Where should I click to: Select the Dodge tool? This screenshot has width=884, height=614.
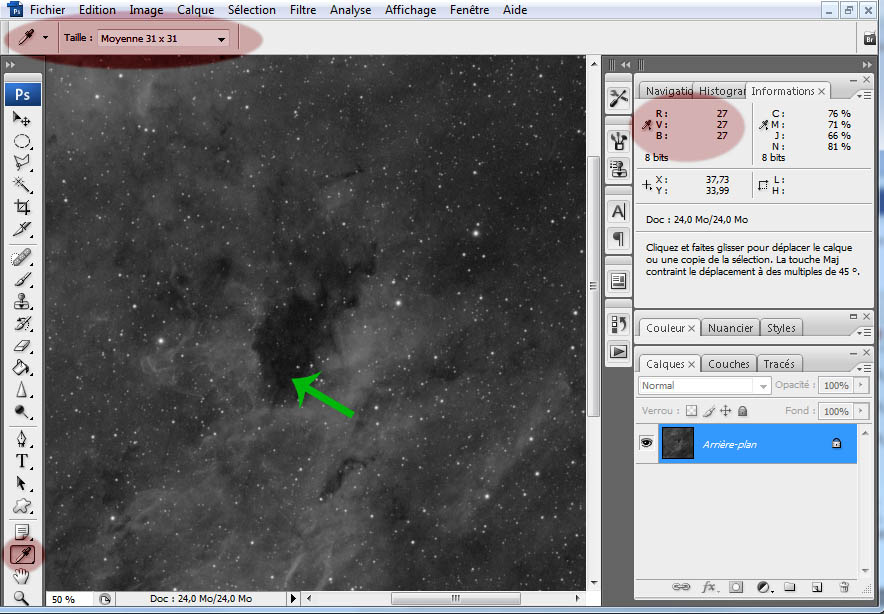[x=22, y=412]
